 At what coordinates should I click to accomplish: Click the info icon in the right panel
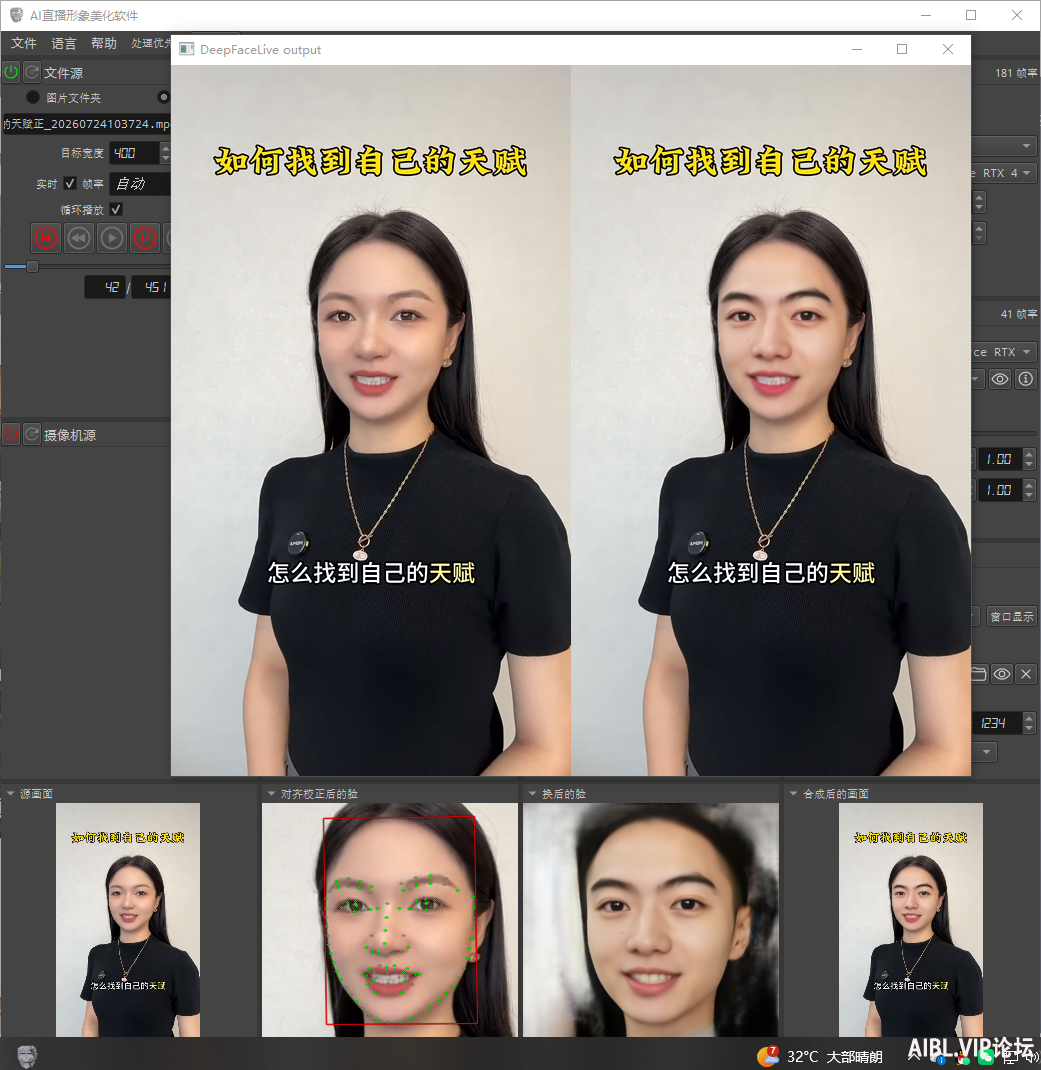1025,379
